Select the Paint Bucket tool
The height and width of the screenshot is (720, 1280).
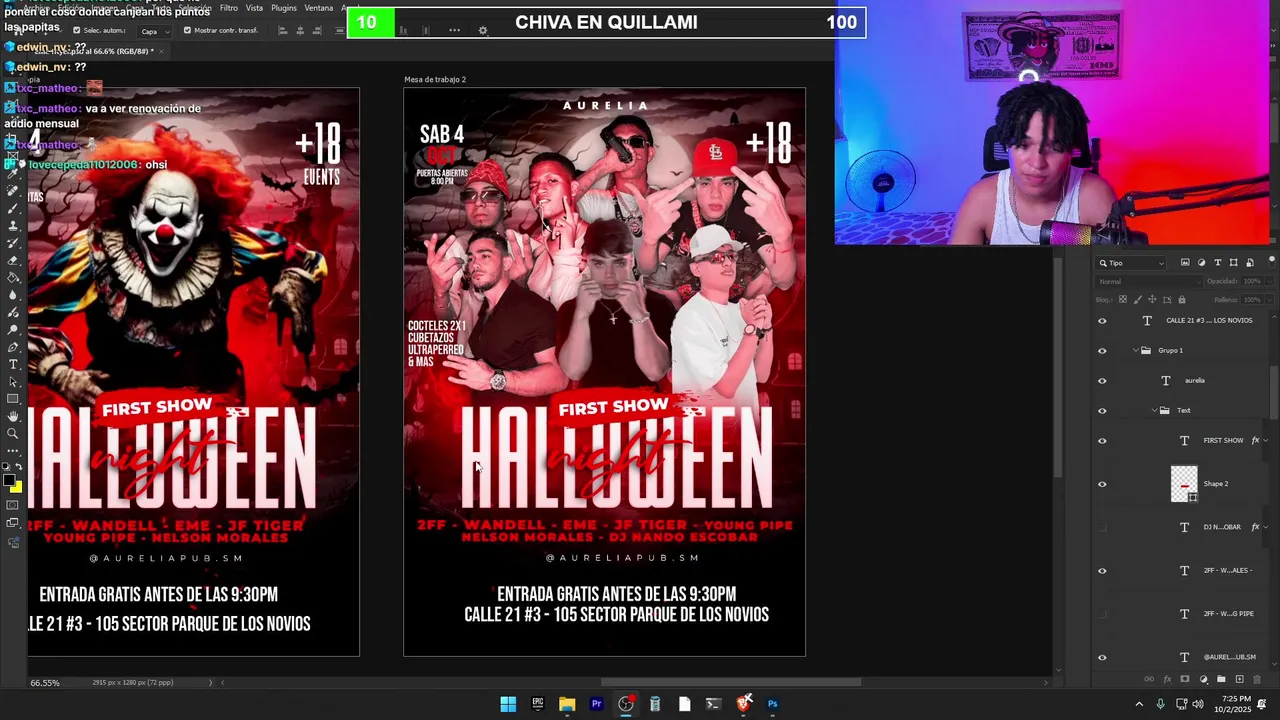13,277
